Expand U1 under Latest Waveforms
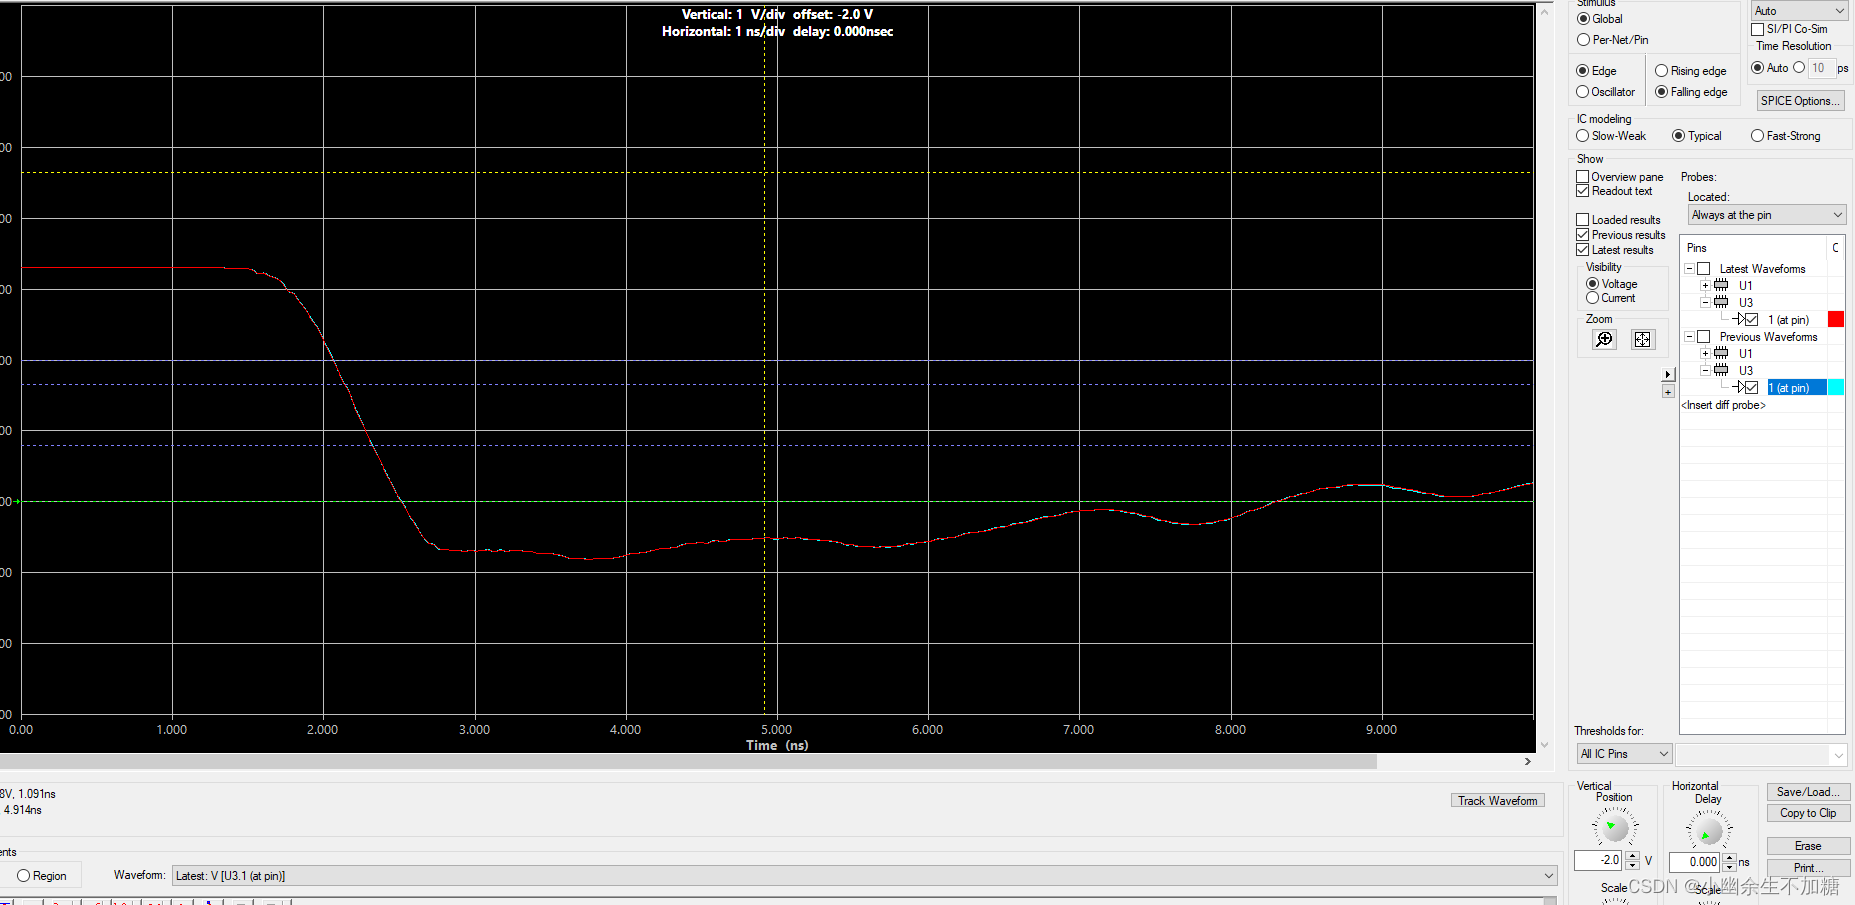Viewport: 1855px width, 905px height. point(1706,285)
